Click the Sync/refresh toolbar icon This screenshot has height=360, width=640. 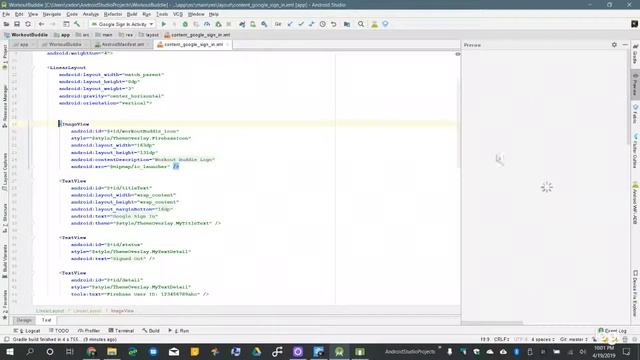pyautogui.click(x=28, y=24)
